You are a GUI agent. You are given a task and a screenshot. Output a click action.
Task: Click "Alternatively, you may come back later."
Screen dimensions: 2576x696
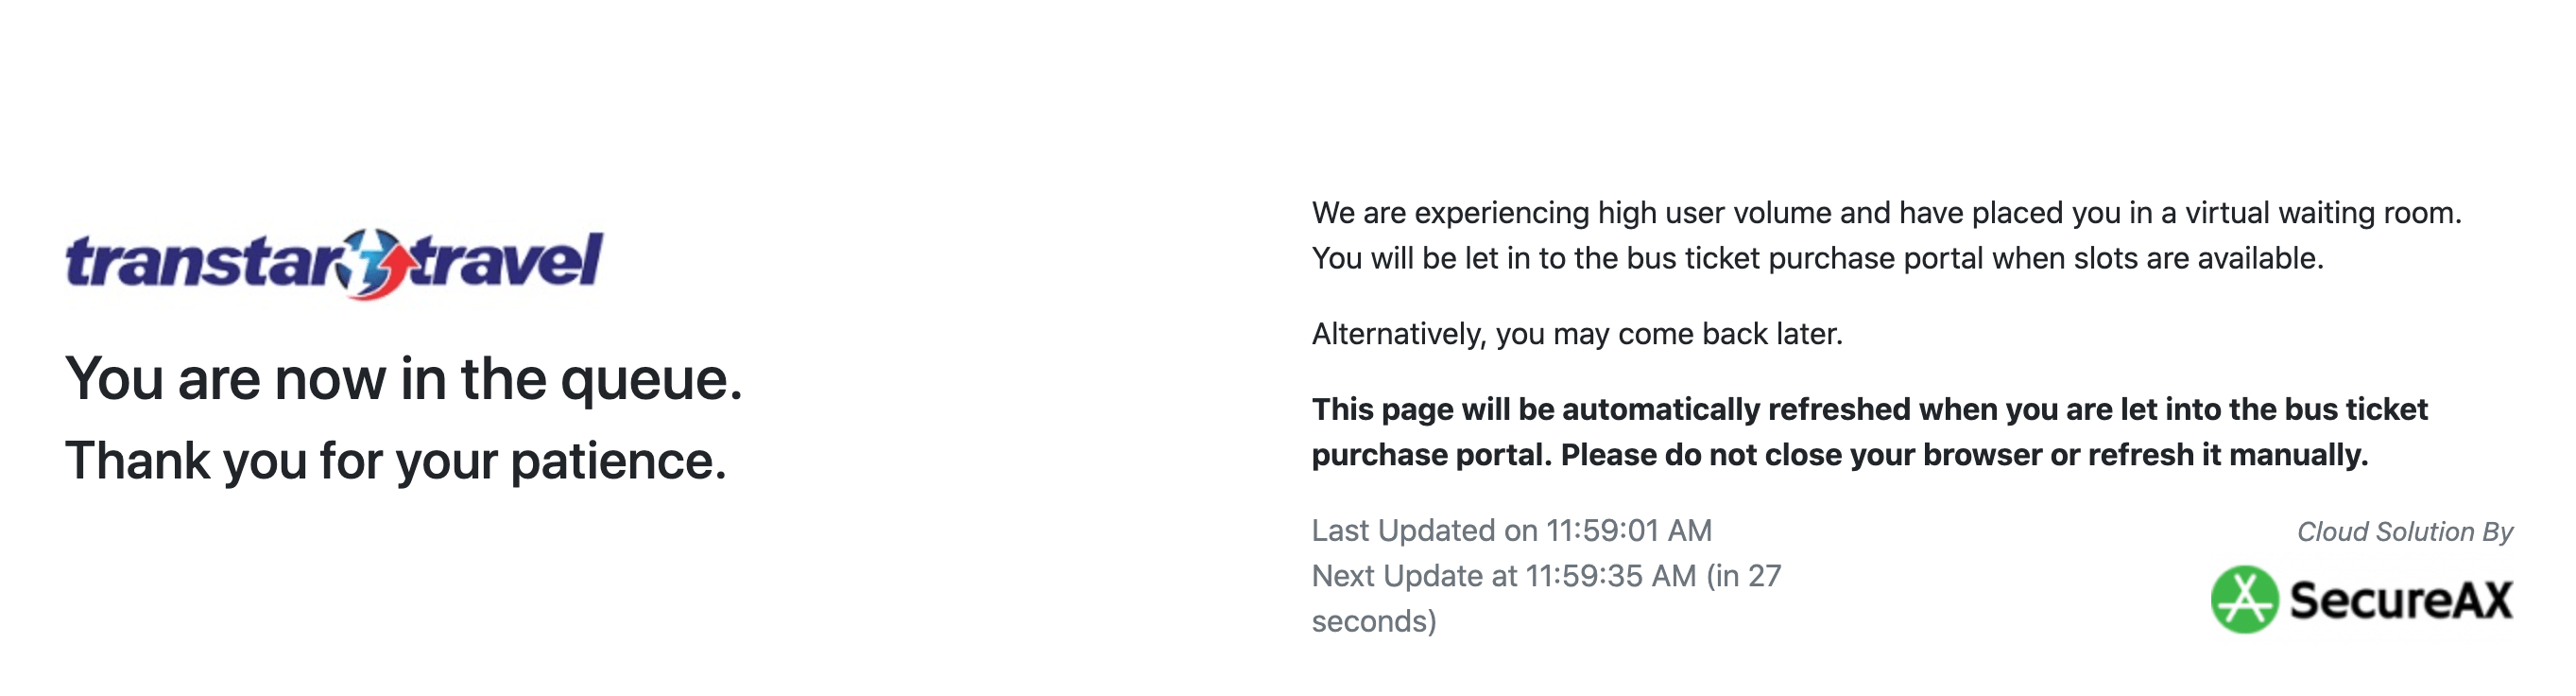(x=1576, y=334)
